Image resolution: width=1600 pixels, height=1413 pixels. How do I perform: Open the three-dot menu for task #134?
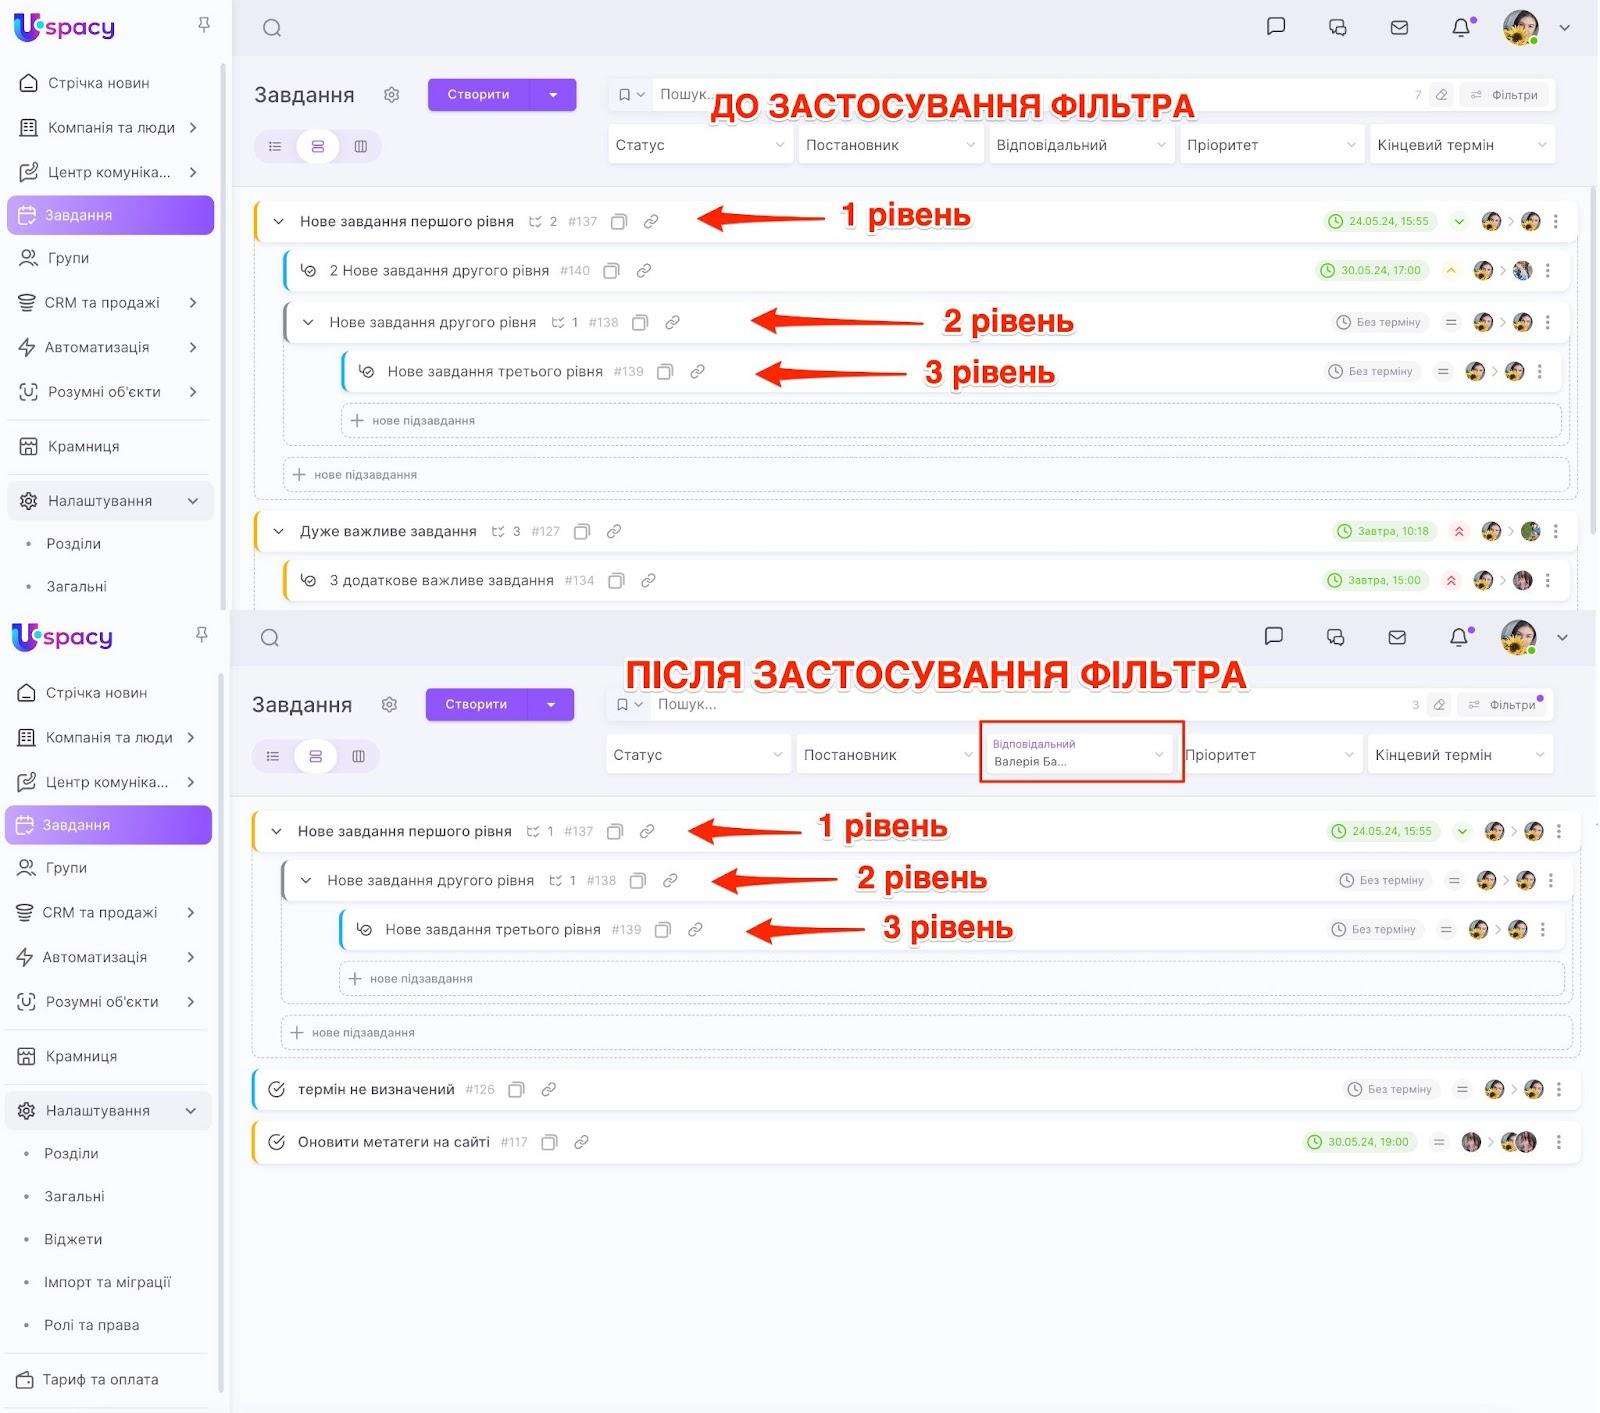click(1548, 581)
